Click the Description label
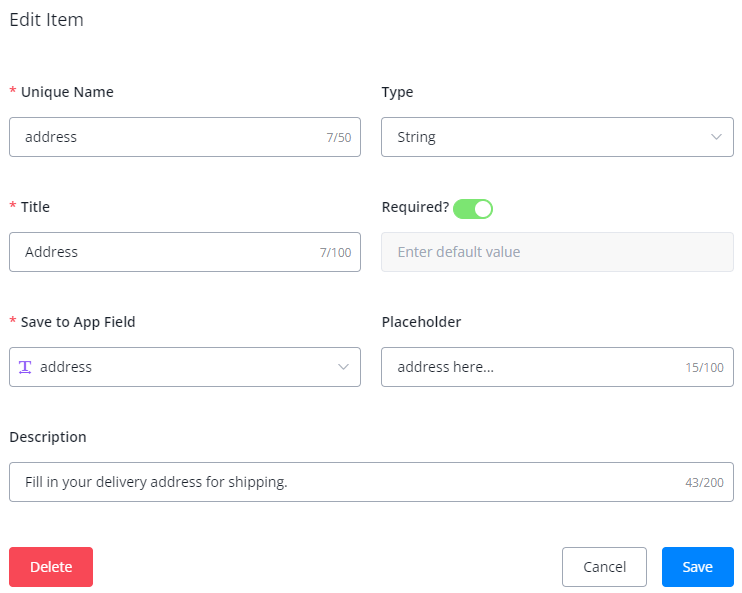The height and width of the screenshot is (593, 742). (48, 437)
